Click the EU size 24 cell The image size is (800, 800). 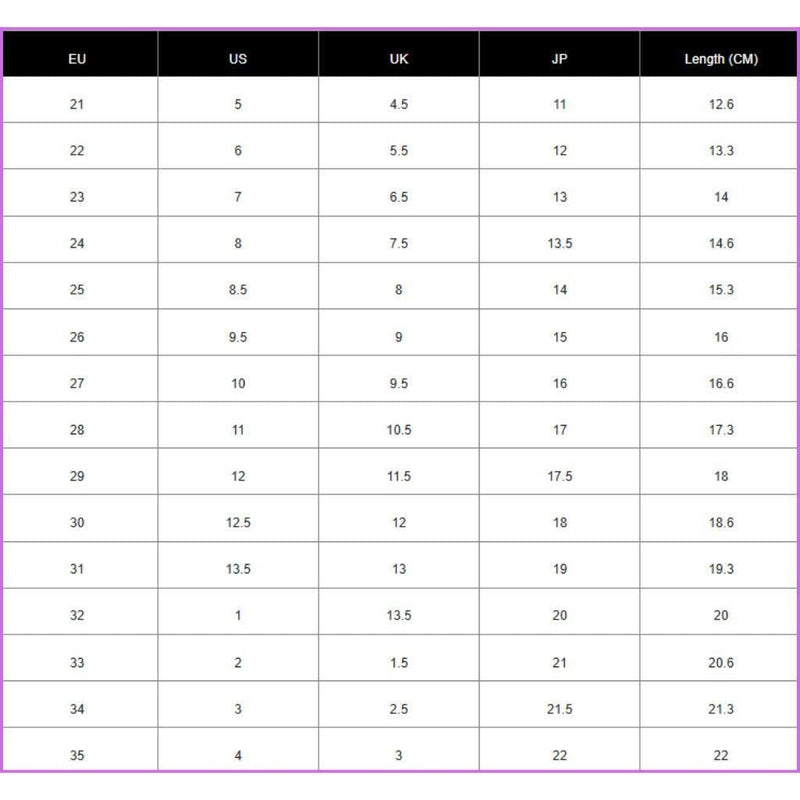[x=77, y=243]
